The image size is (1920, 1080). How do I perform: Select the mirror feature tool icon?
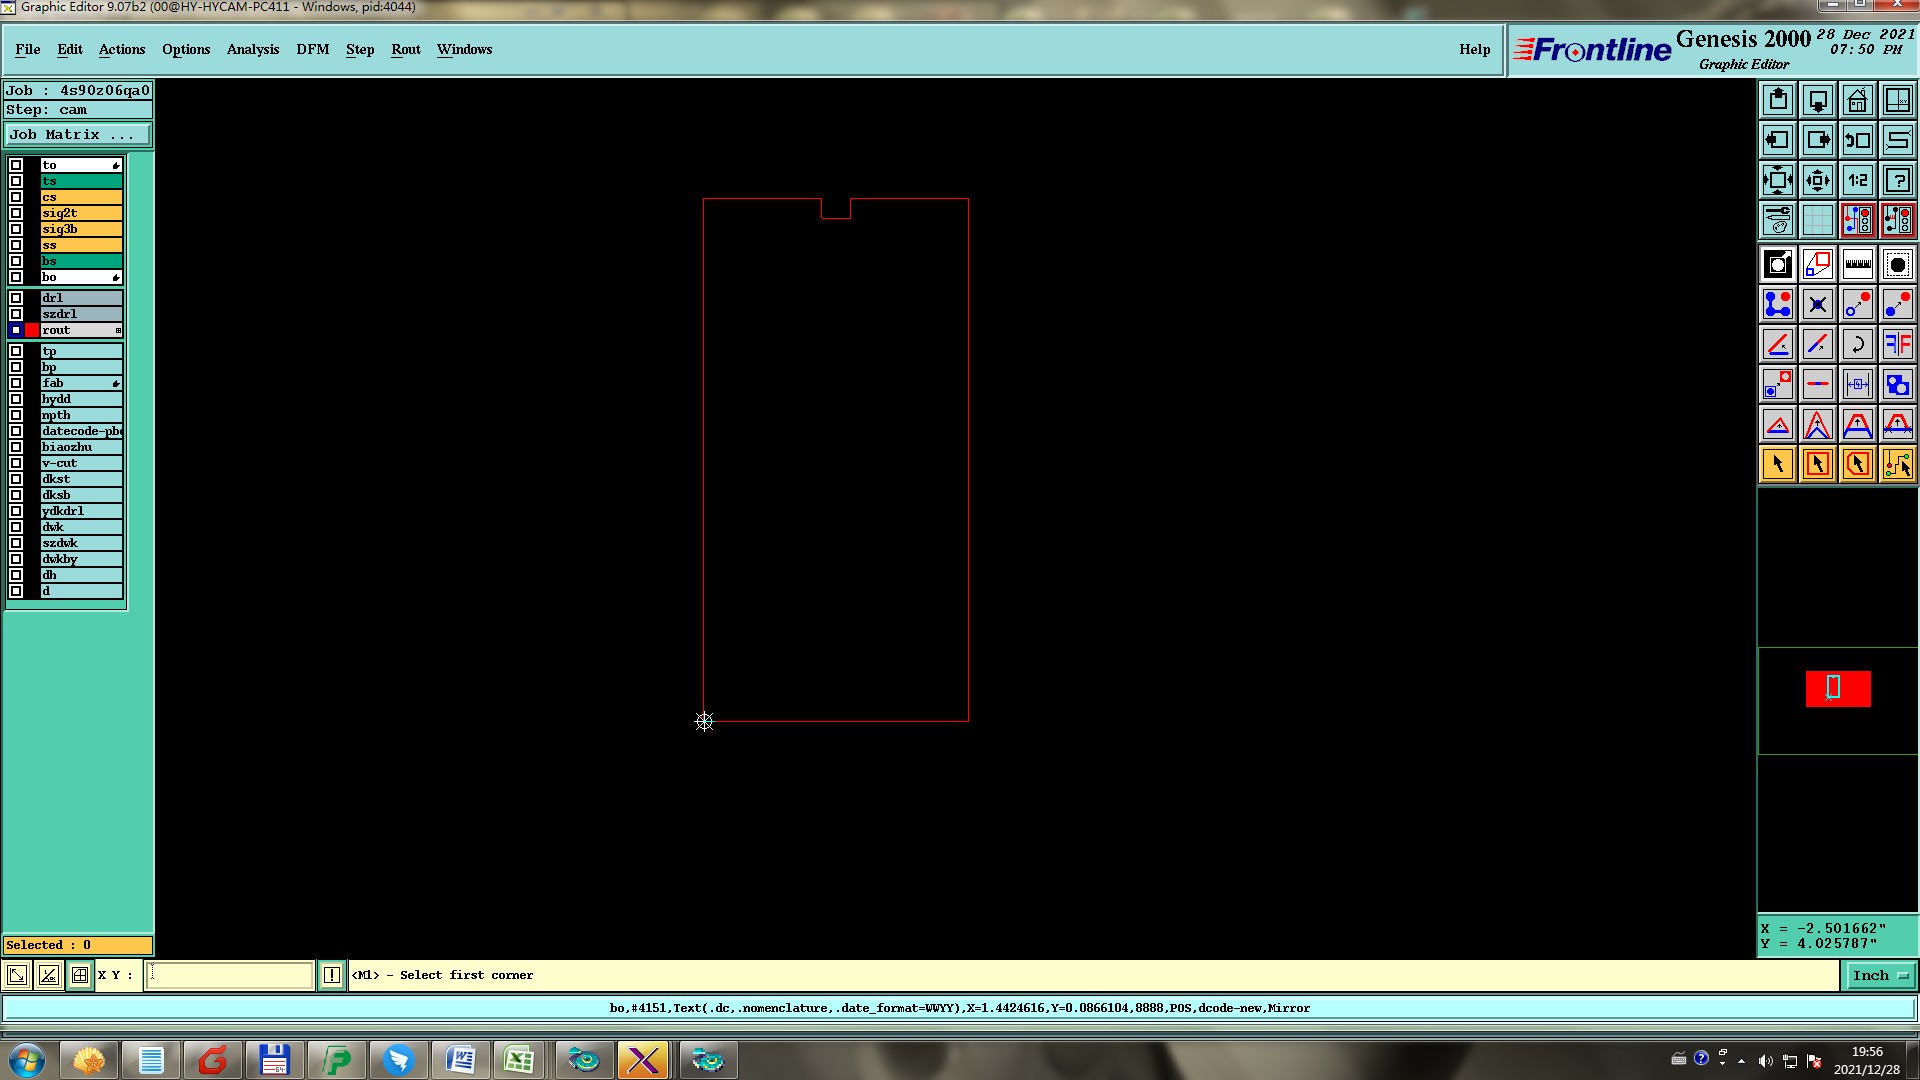pos(1897,344)
